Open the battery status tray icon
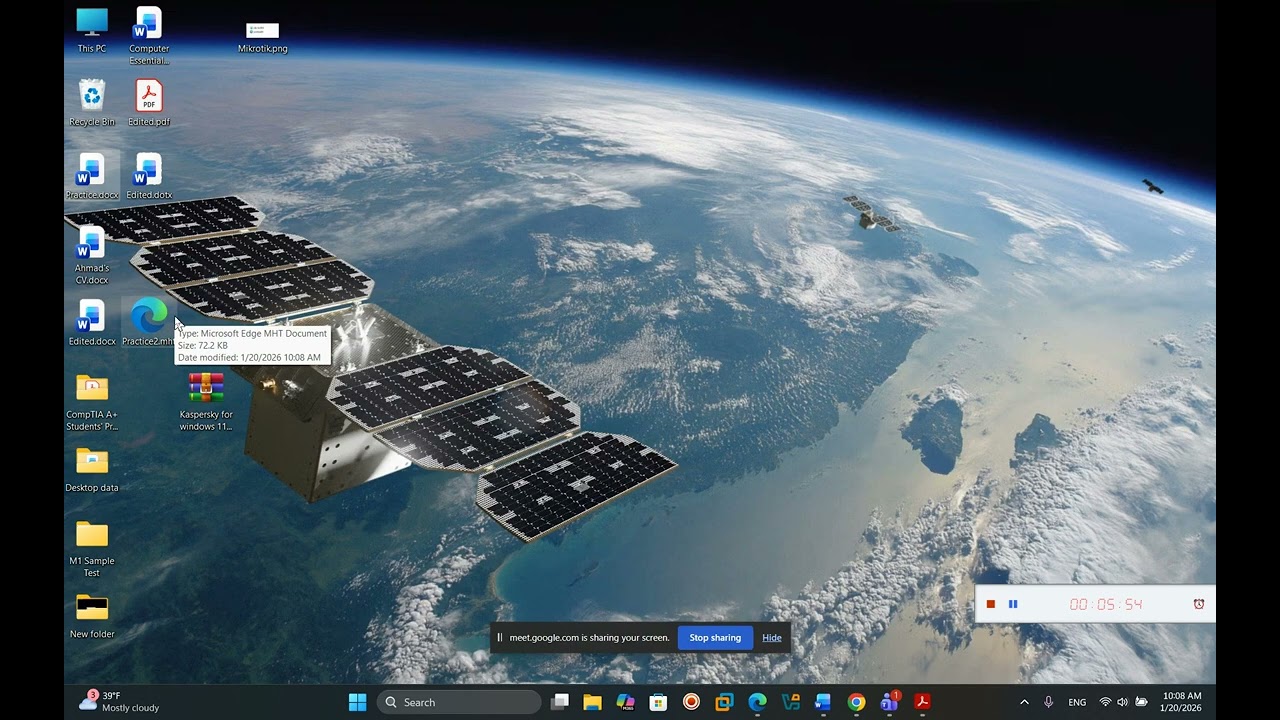This screenshot has height=720, width=1280. 1141,702
